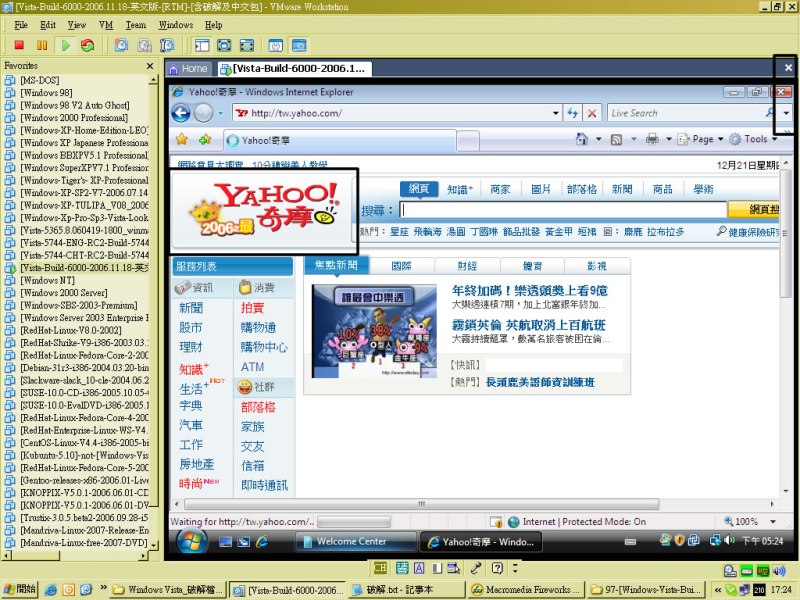The image size is (800, 600).
Task: Open the Page dropdown menu in IE
Action: [x=701, y=139]
